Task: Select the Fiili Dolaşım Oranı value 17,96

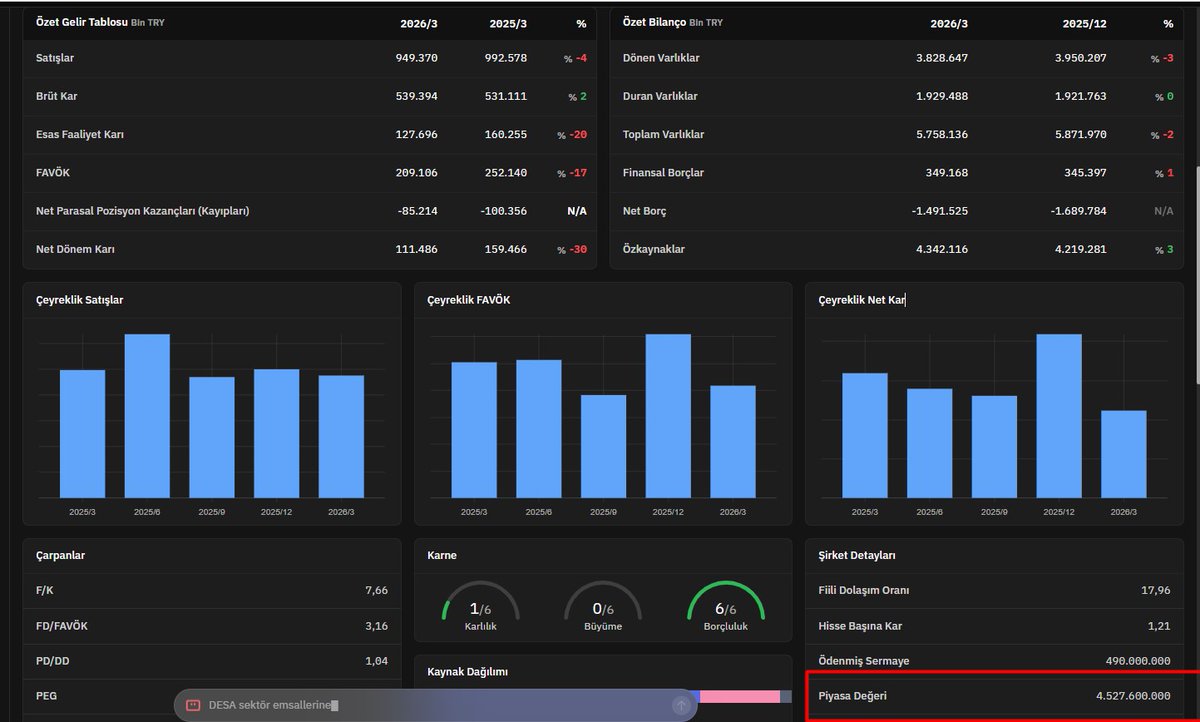Action: (1157, 590)
